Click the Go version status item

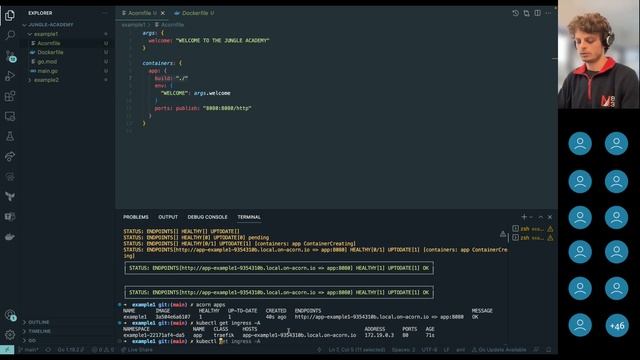coord(71,349)
